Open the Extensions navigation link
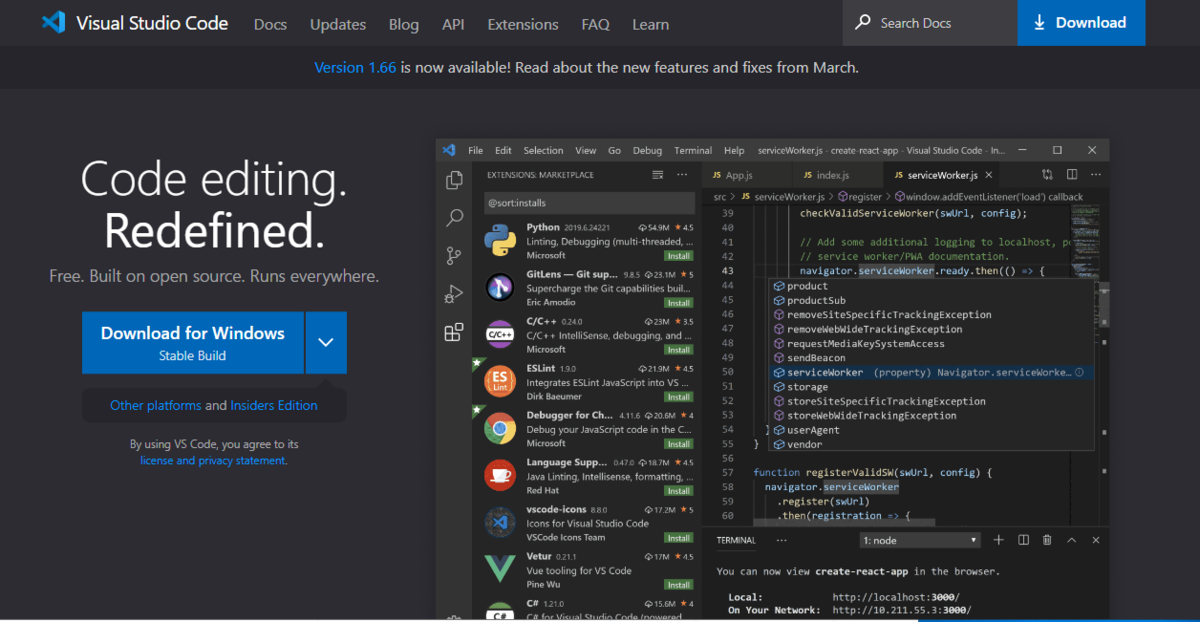The width and height of the screenshot is (1200, 622). (x=523, y=24)
